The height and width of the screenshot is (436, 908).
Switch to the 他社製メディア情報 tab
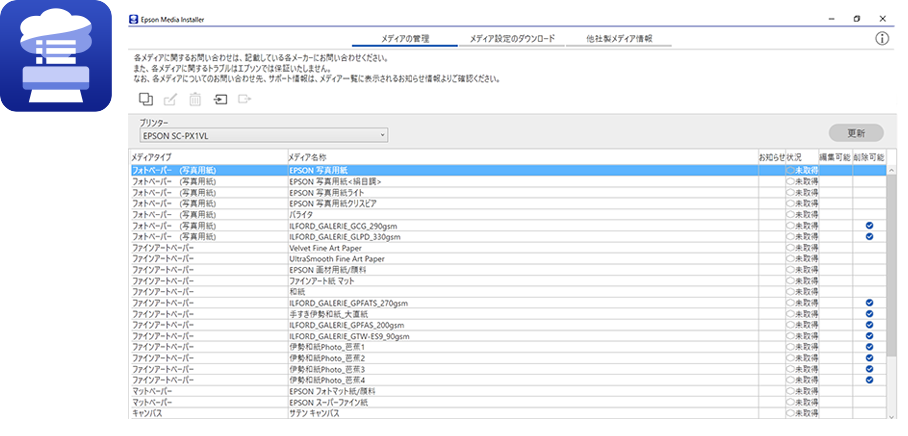[x=619, y=39]
